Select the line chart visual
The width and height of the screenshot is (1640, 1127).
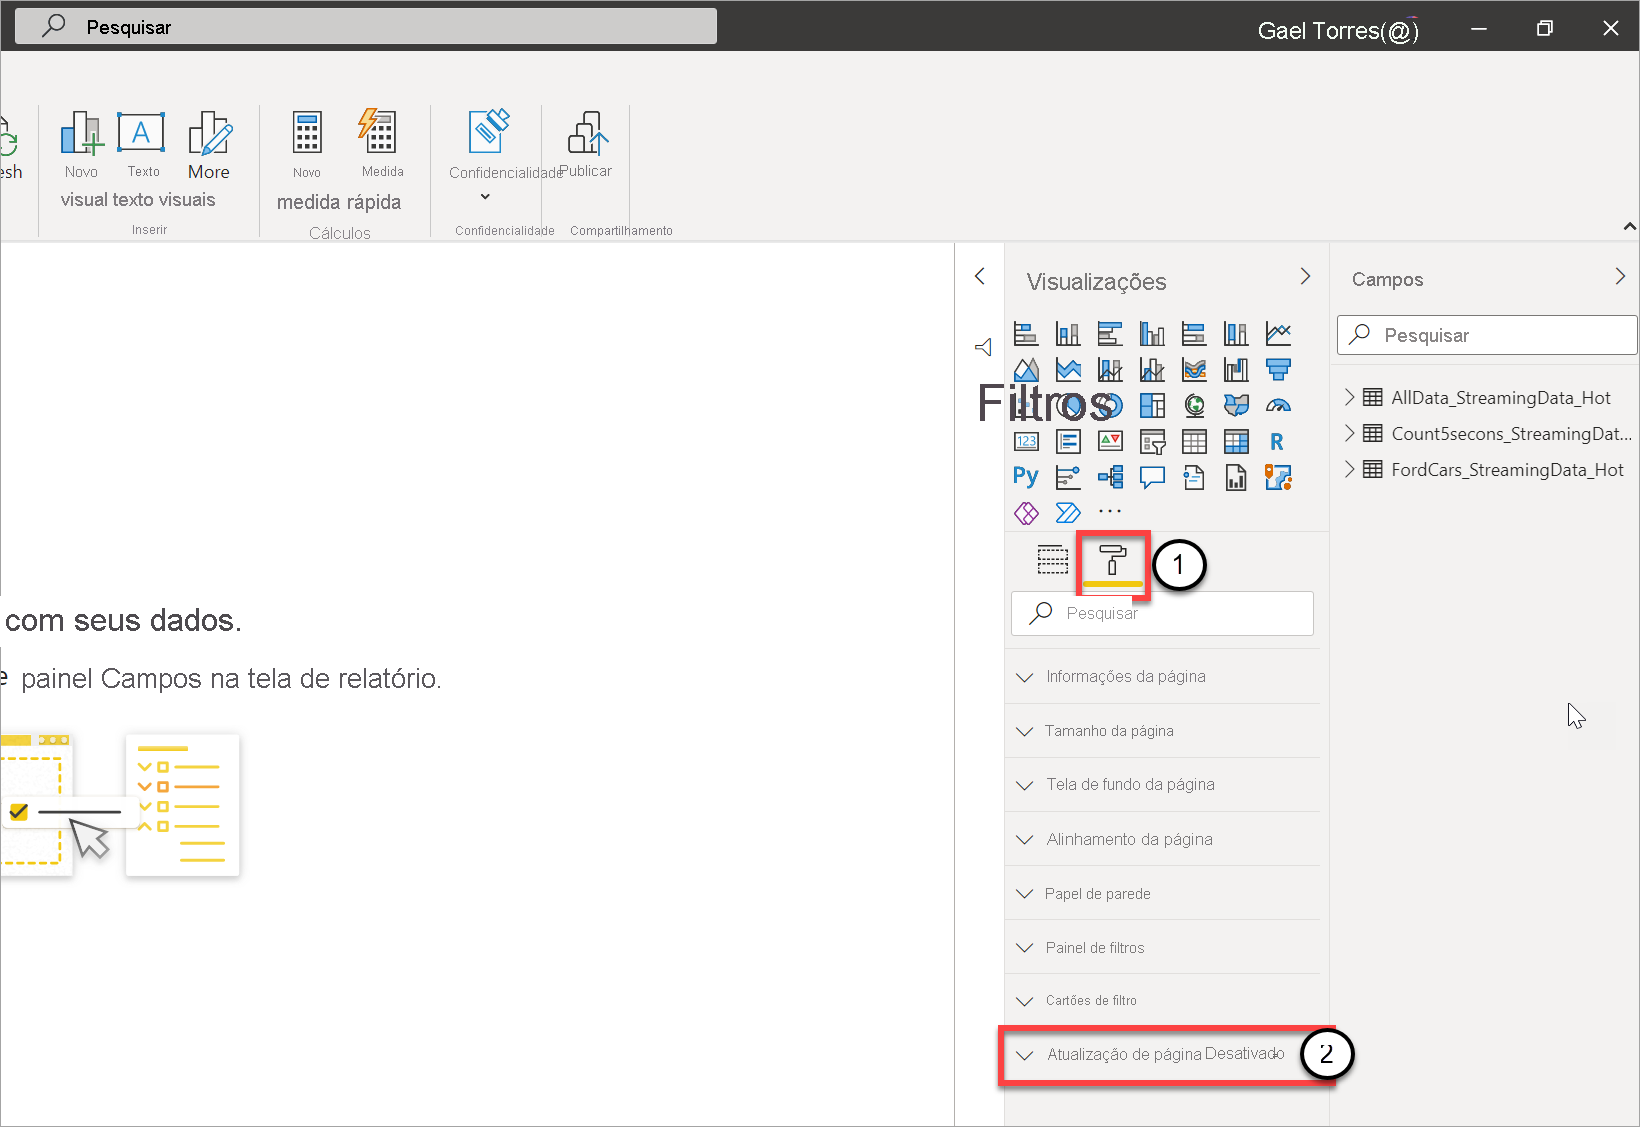point(1278,333)
